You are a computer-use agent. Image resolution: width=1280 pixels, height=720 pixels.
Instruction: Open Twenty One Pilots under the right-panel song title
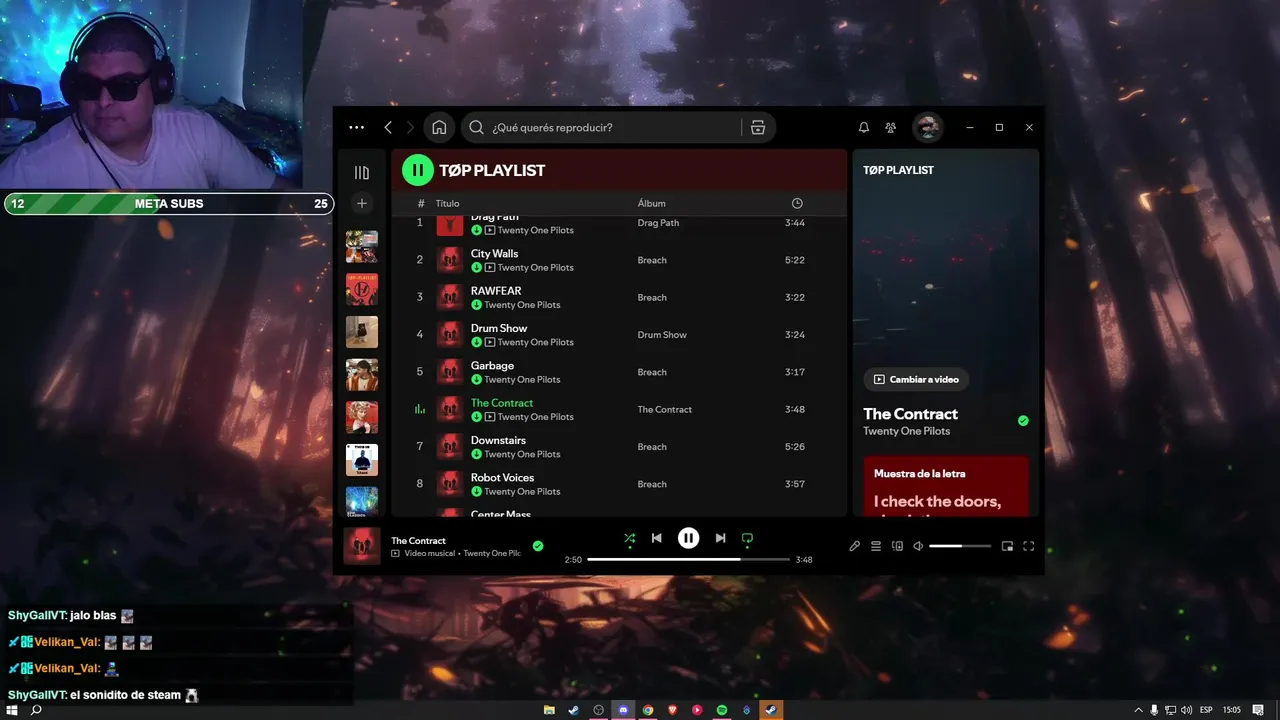(x=907, y=431)
